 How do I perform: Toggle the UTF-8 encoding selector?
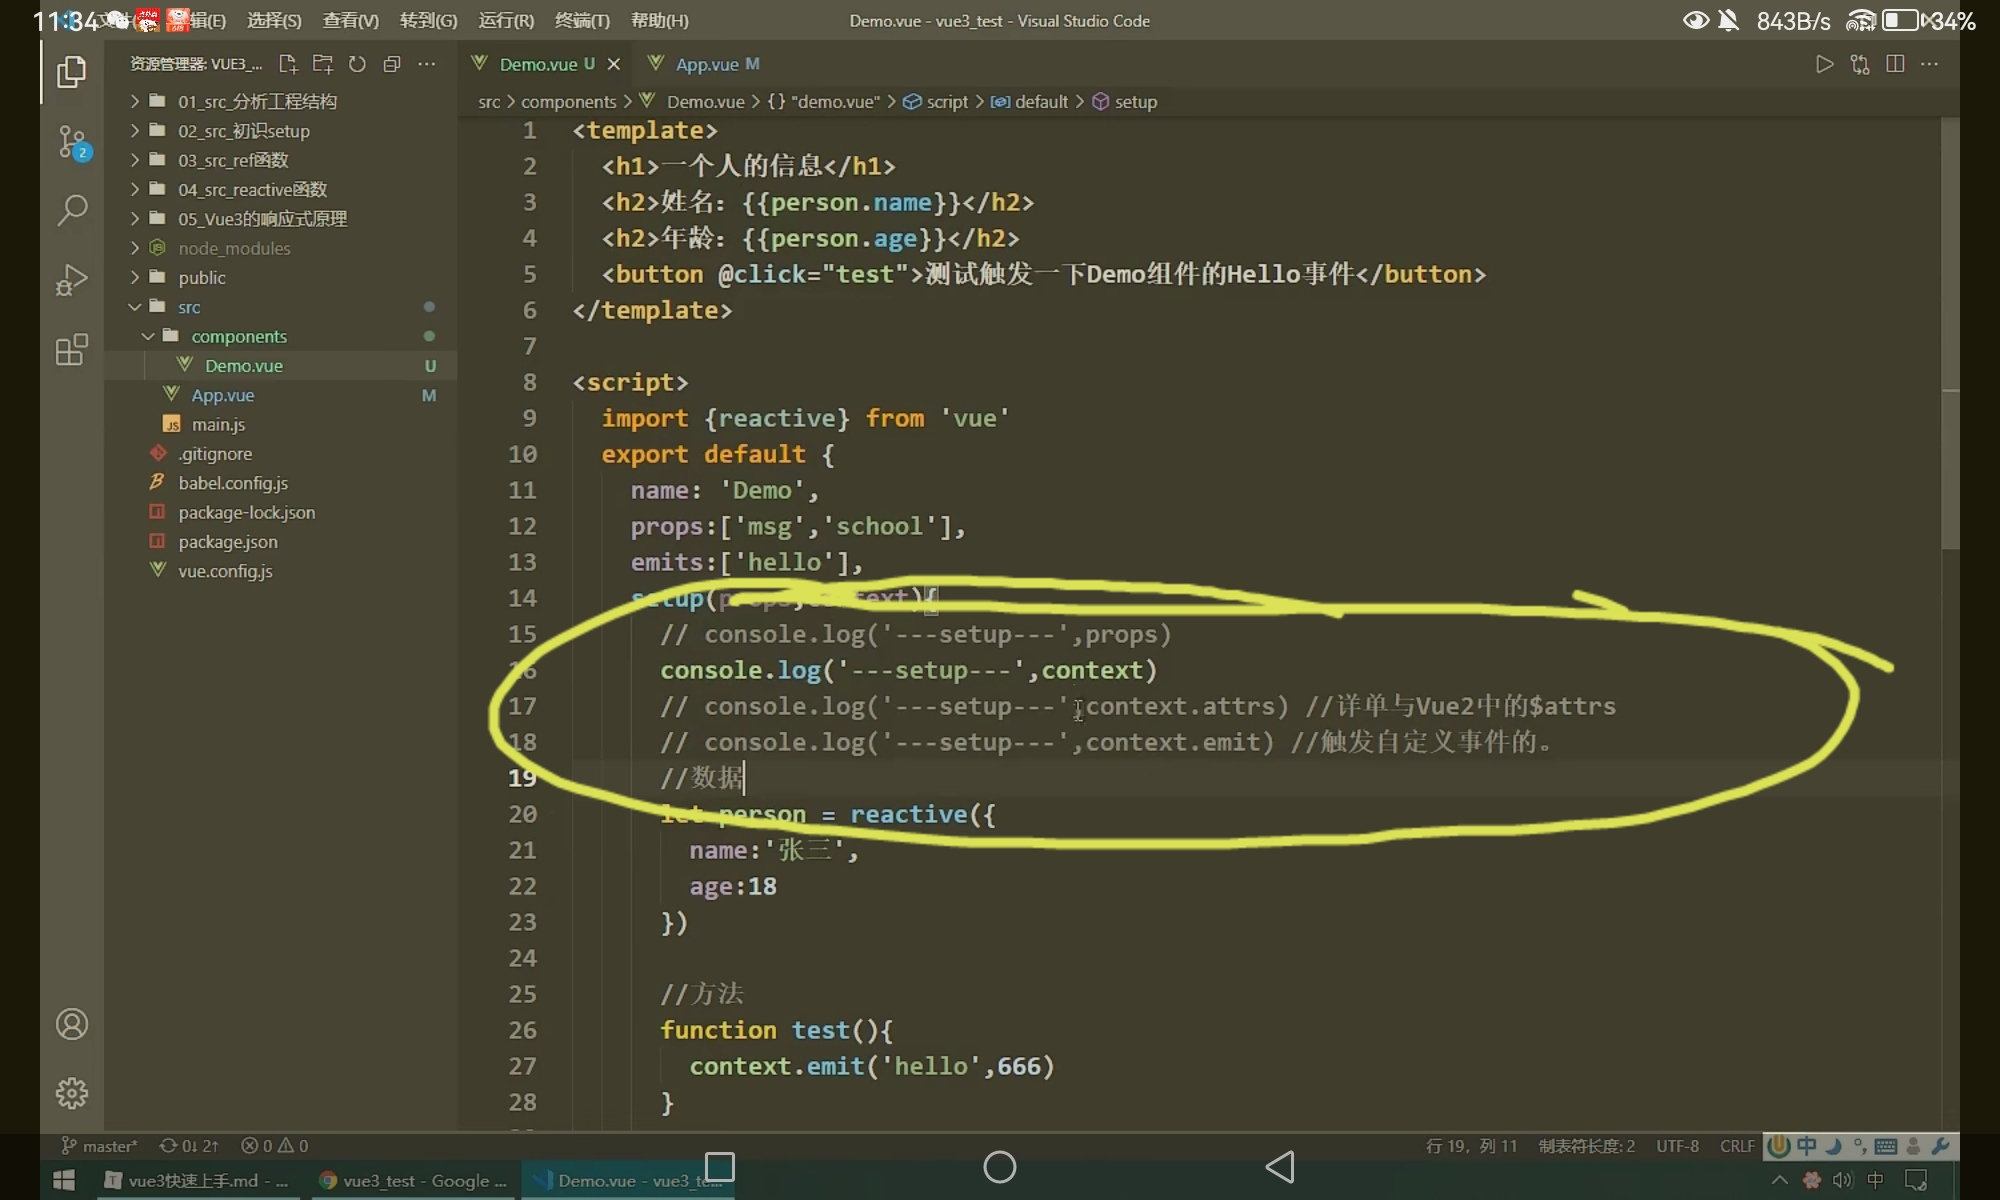pos(1677,1146)
